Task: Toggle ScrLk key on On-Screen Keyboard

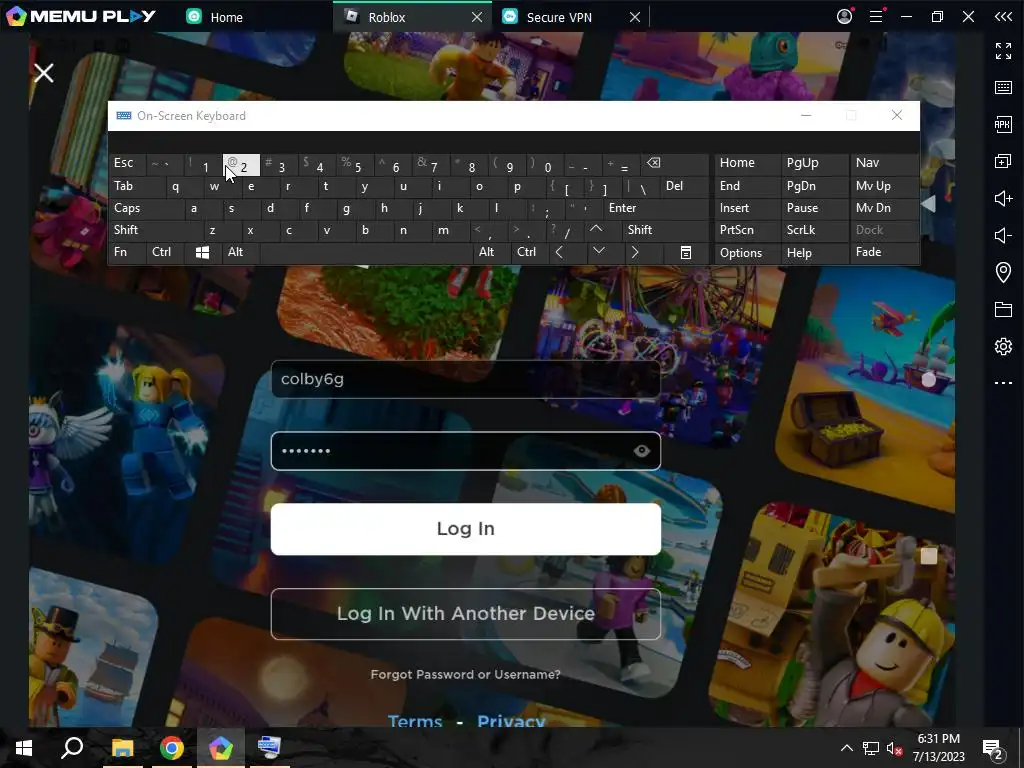Action: tap(814, 230)
